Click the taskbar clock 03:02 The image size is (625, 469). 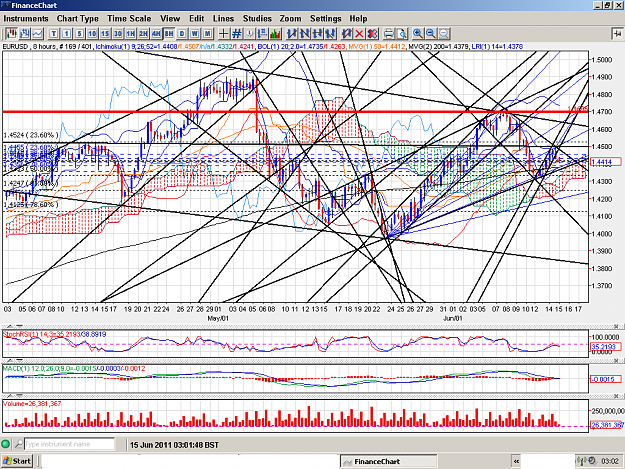610,461
